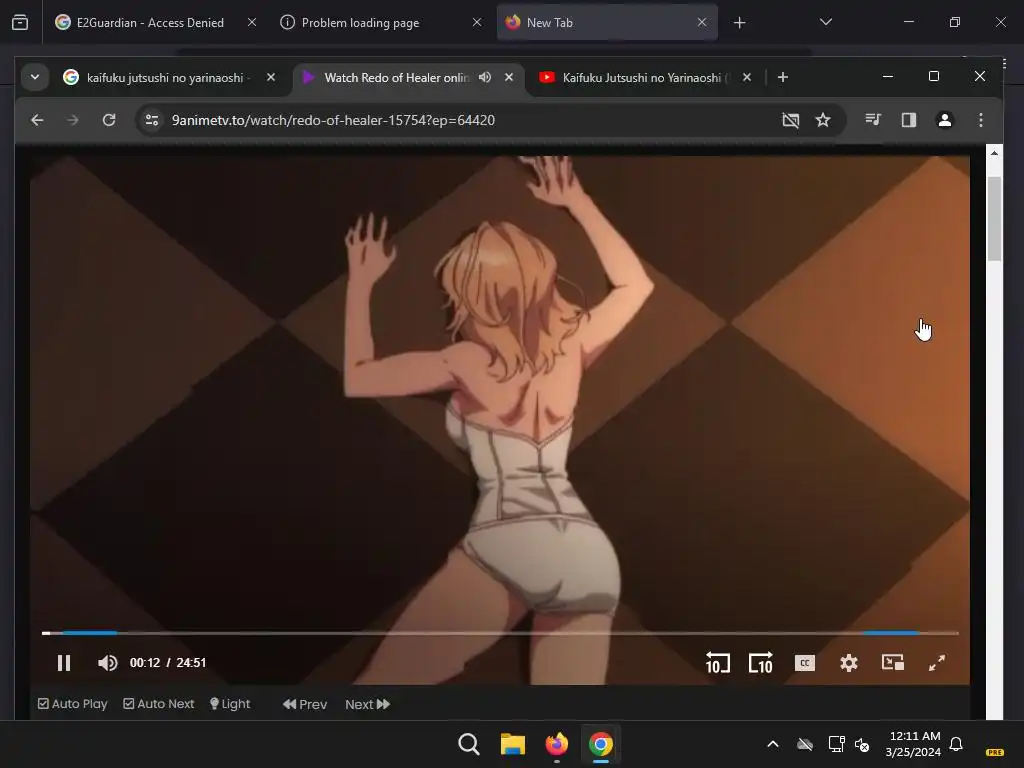Toggle the Auto Next checkbox
This screenshot has width=1024, height=768.
(159, 704)
